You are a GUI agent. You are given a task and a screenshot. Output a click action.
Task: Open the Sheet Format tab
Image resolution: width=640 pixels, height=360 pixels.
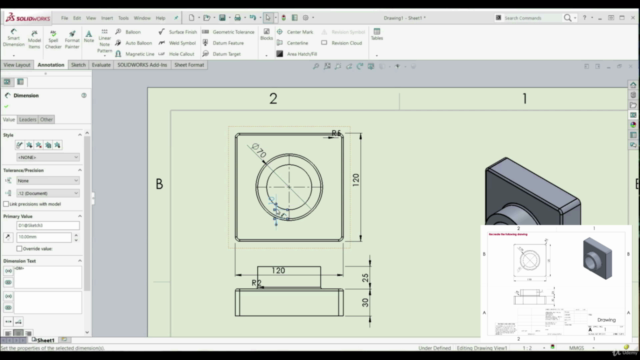click(x=189, y=65)
